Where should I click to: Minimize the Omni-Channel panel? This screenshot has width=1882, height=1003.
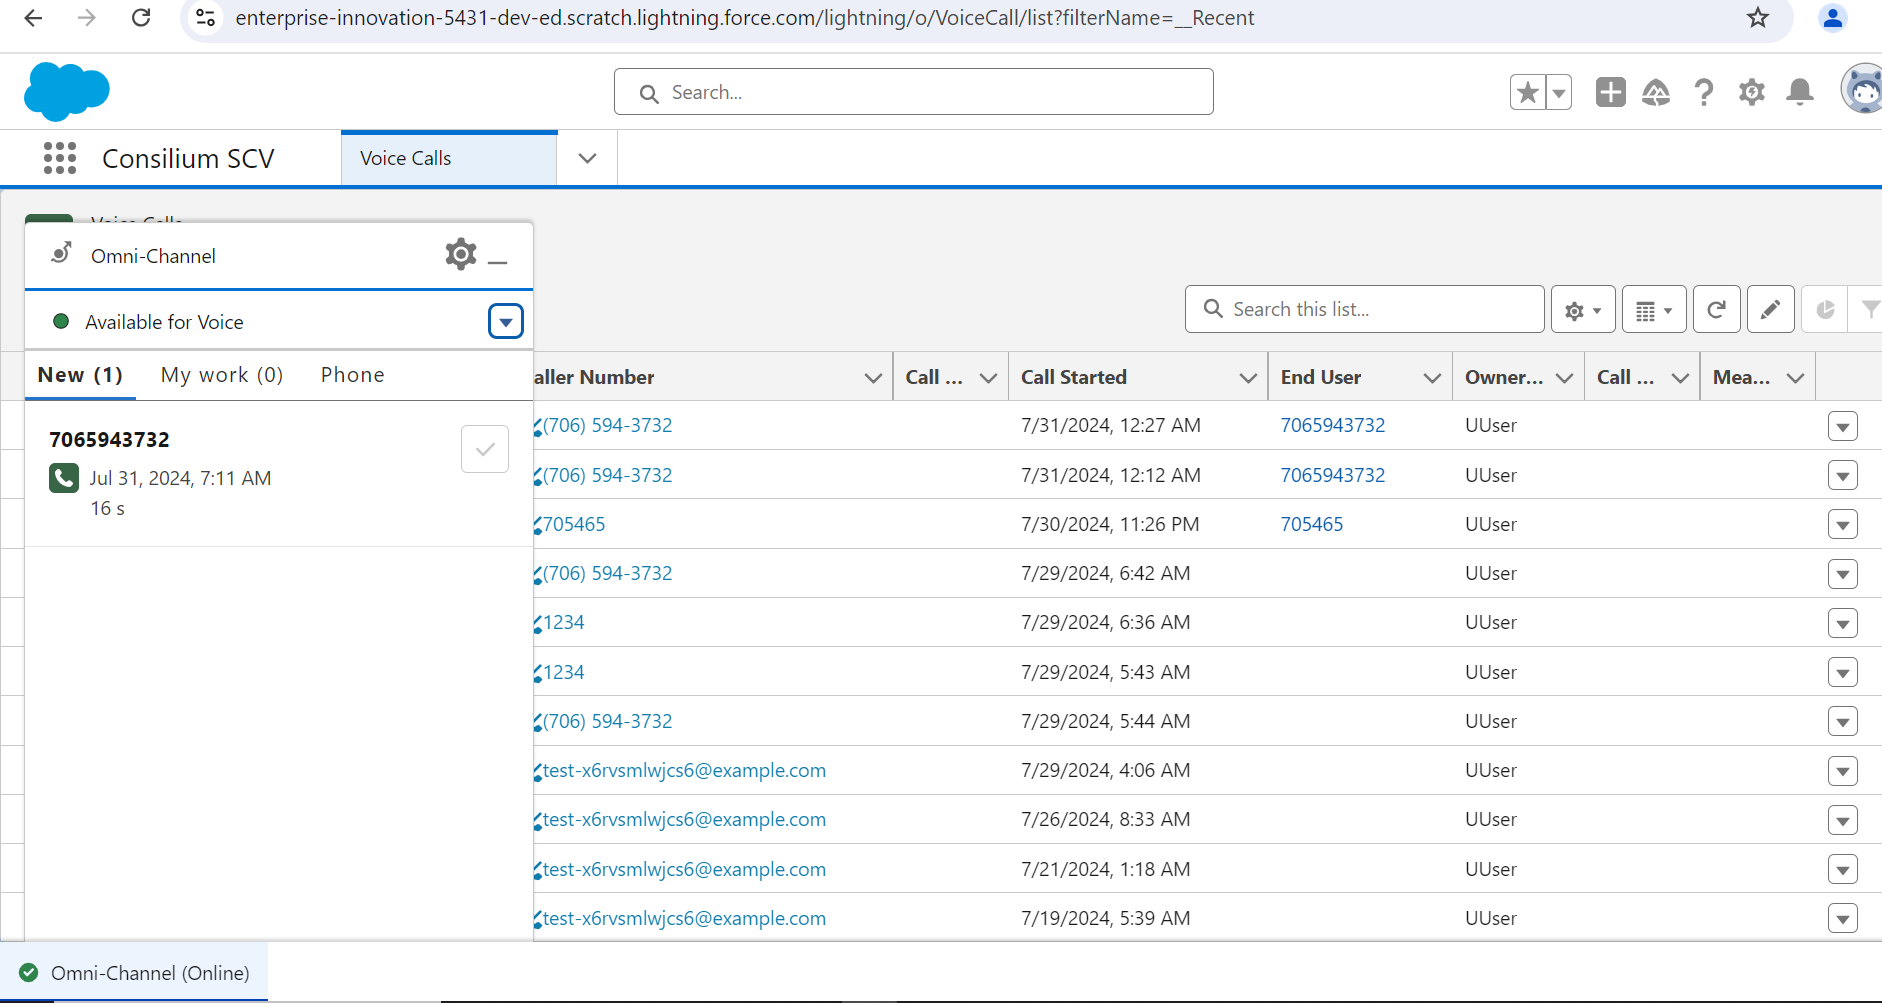click(498, 259)
